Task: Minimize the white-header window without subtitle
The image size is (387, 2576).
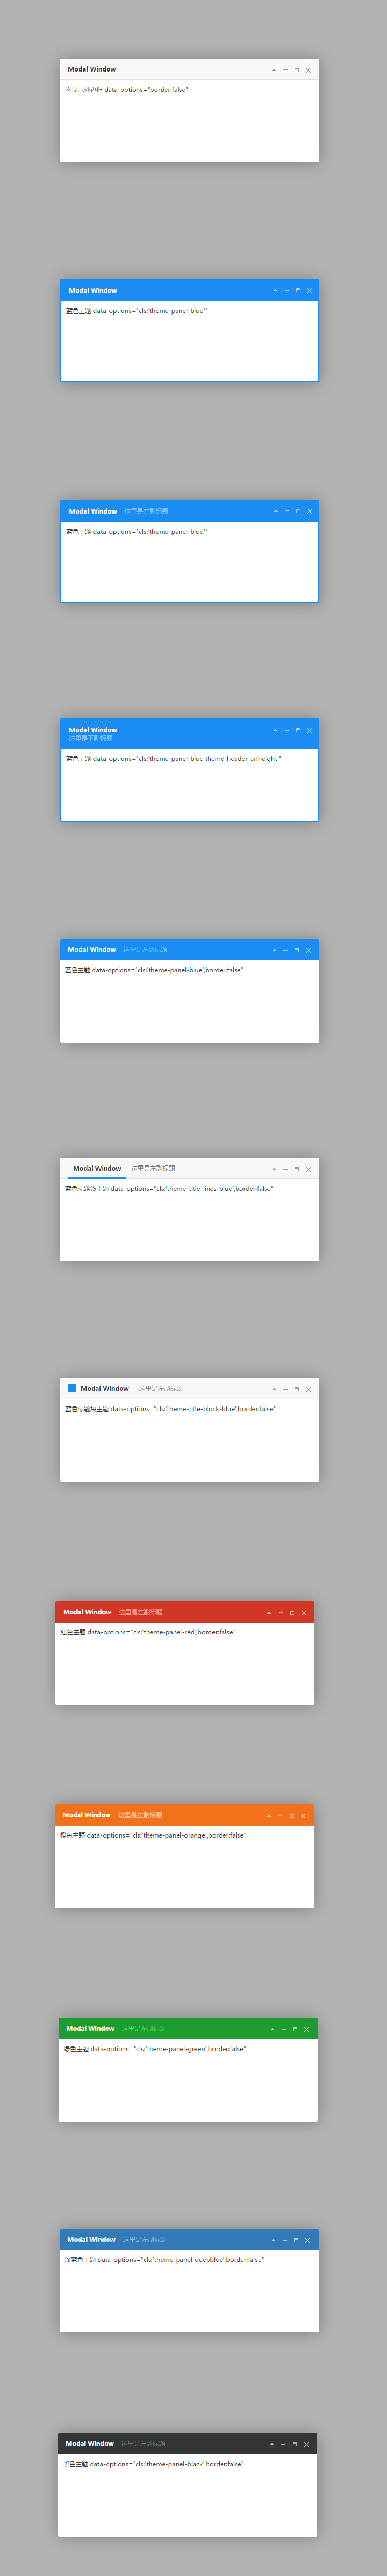Action: click(x=285, y=70)
